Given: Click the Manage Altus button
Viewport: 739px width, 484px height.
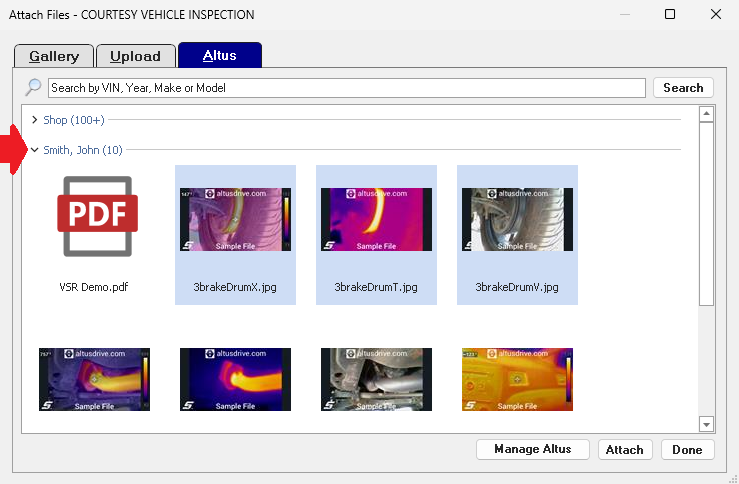Looking at the screenshot, I should [x=532, y=449].
